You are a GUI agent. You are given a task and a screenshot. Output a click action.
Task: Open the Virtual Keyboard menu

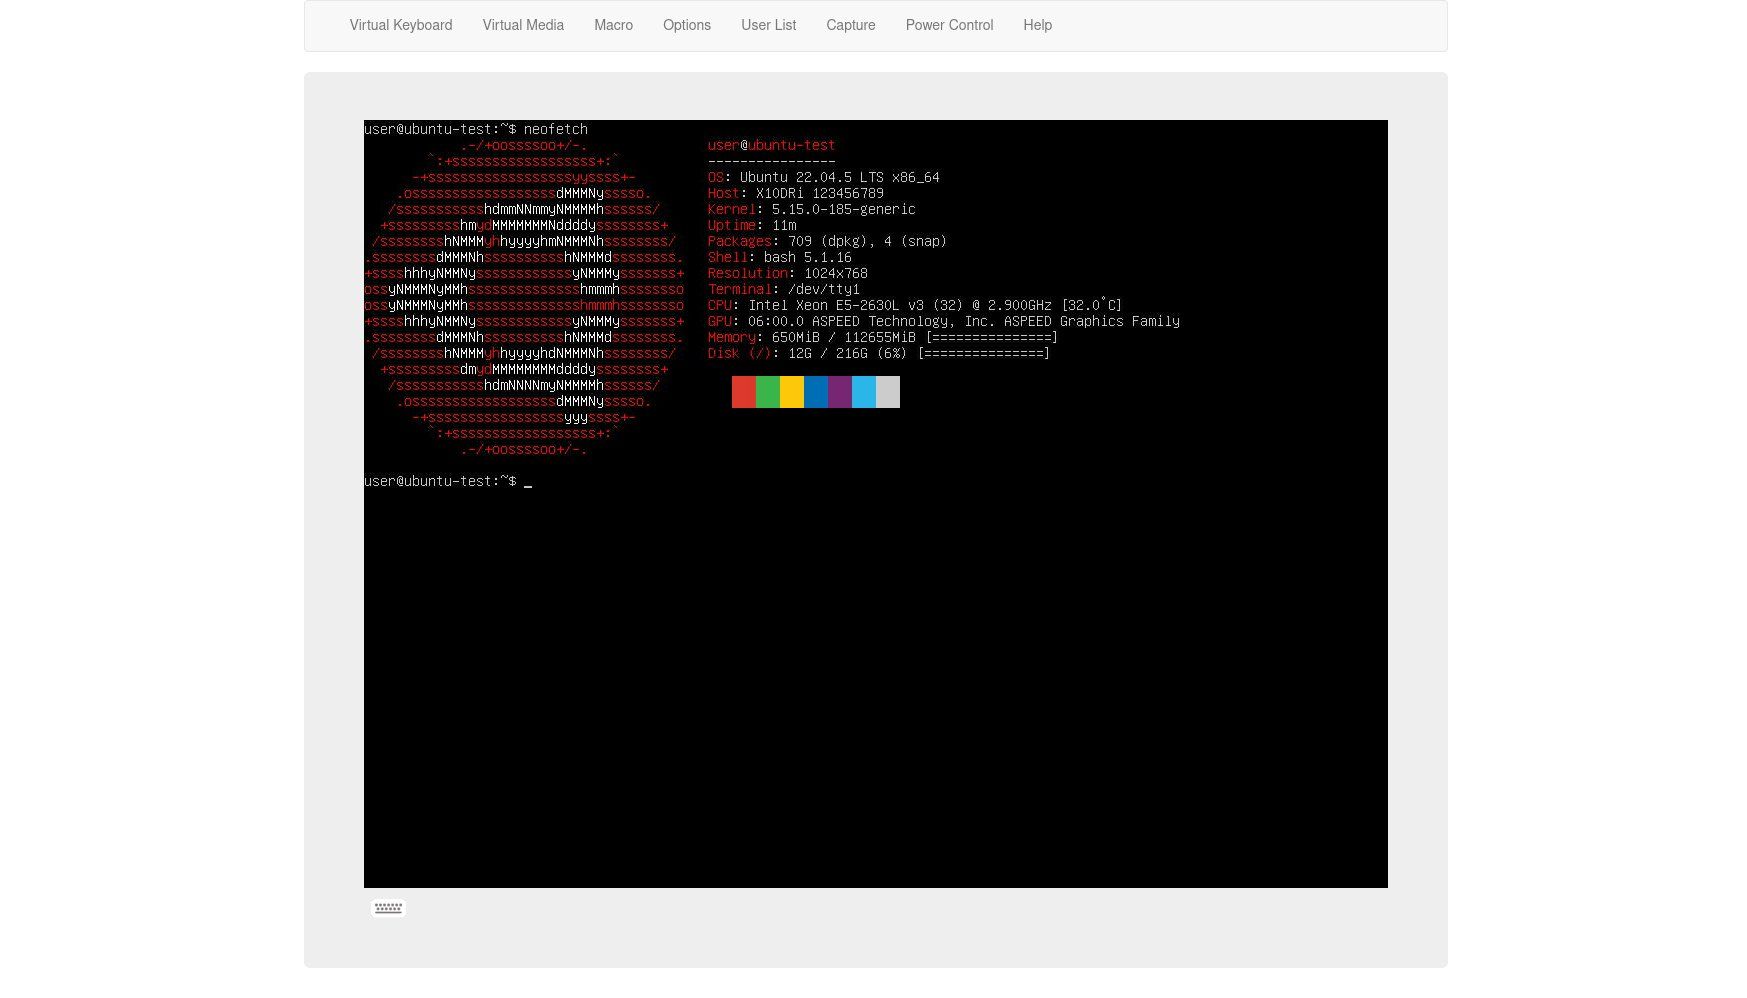click(401, 25)
